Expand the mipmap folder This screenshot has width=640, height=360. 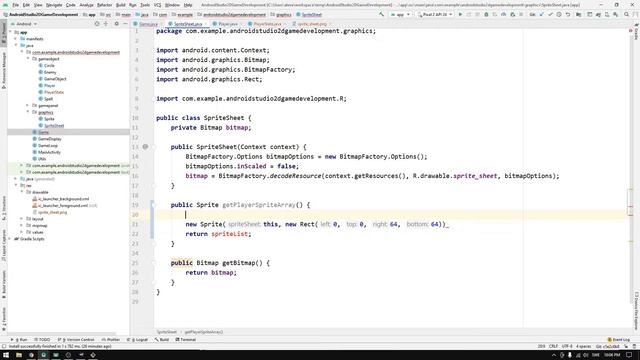tap(22, 225)
